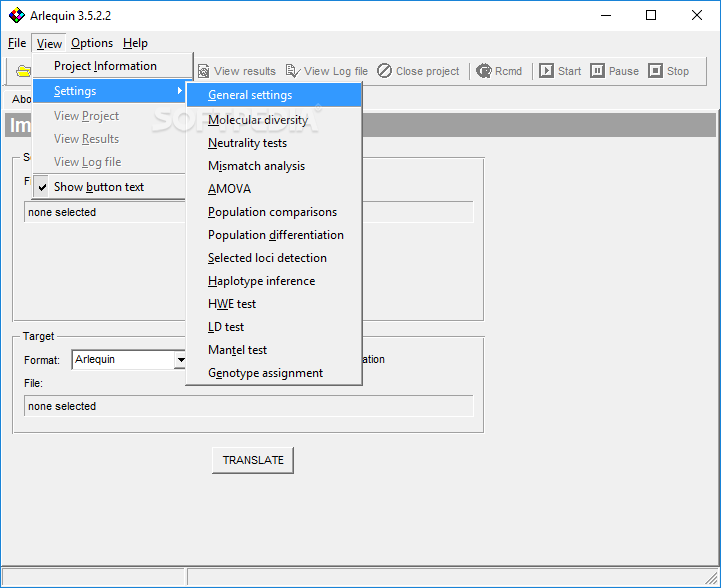Open the Target Format dropdown arrow
Image resolution: width=721 pixels, height=588 pixels.
coord(181,360)
